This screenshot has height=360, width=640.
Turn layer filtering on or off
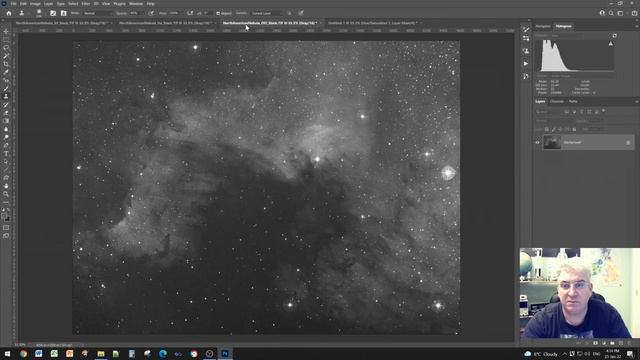604,111
